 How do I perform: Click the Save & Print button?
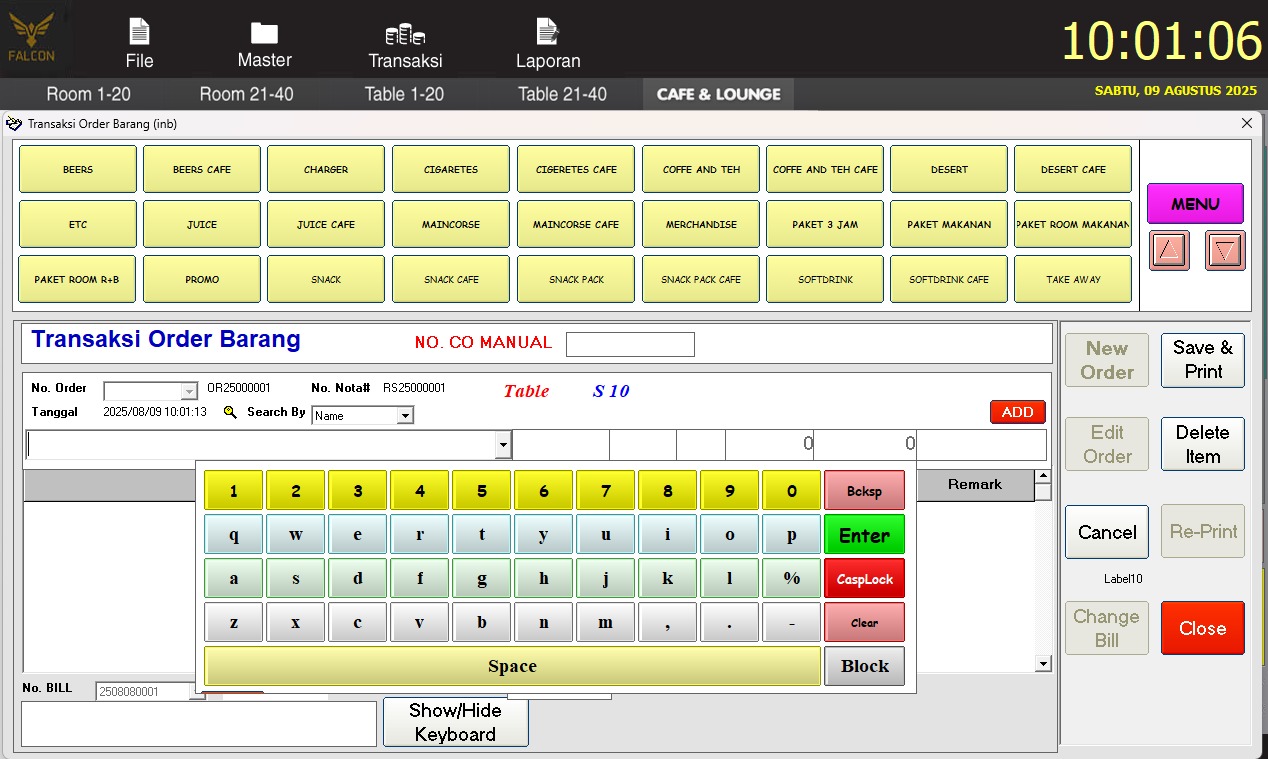1202,360
